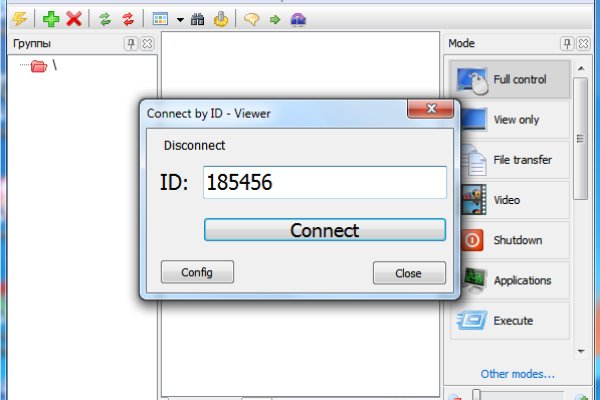Screen dimensions: 600x400
Task: Click the red X delete icon
Action: [x=73, y=19]
